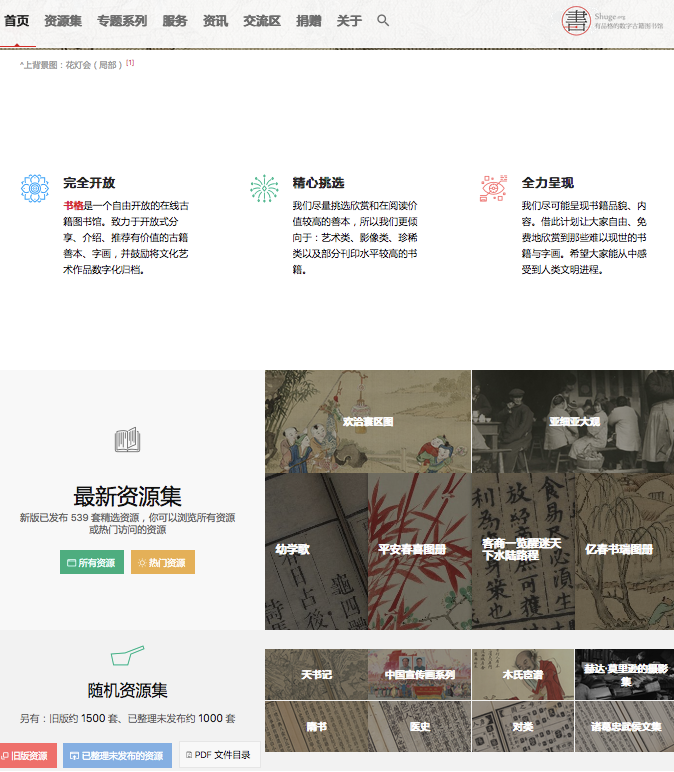The width and height of the screenshot is (674, 772).
Task: Open the 亚细亚大观 thumbnail
Action: tap(573, 421)
